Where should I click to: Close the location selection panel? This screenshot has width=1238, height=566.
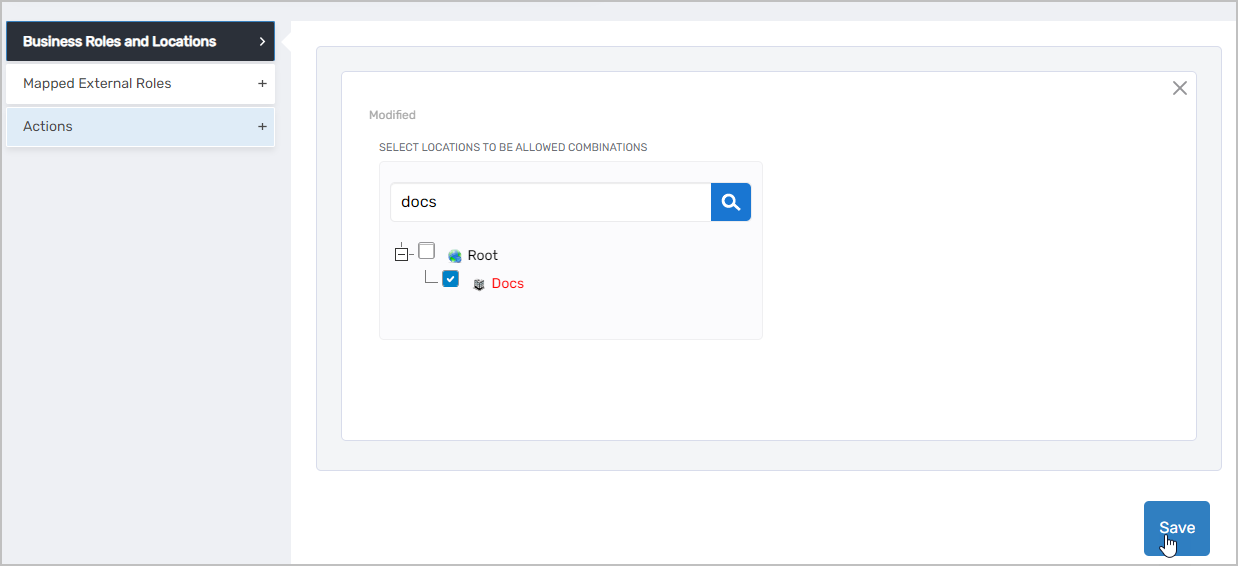click(1179, 88)
